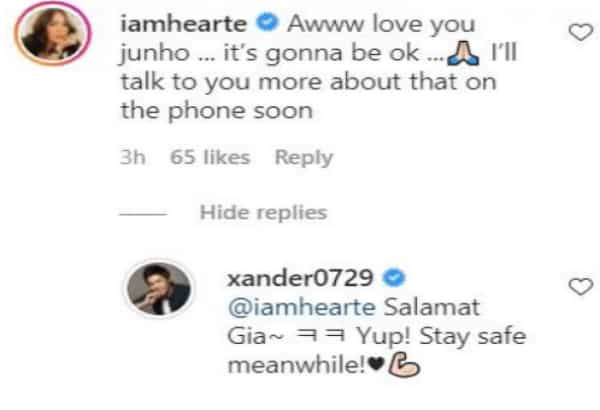View the 65 likes list

(x=210, y=157)
